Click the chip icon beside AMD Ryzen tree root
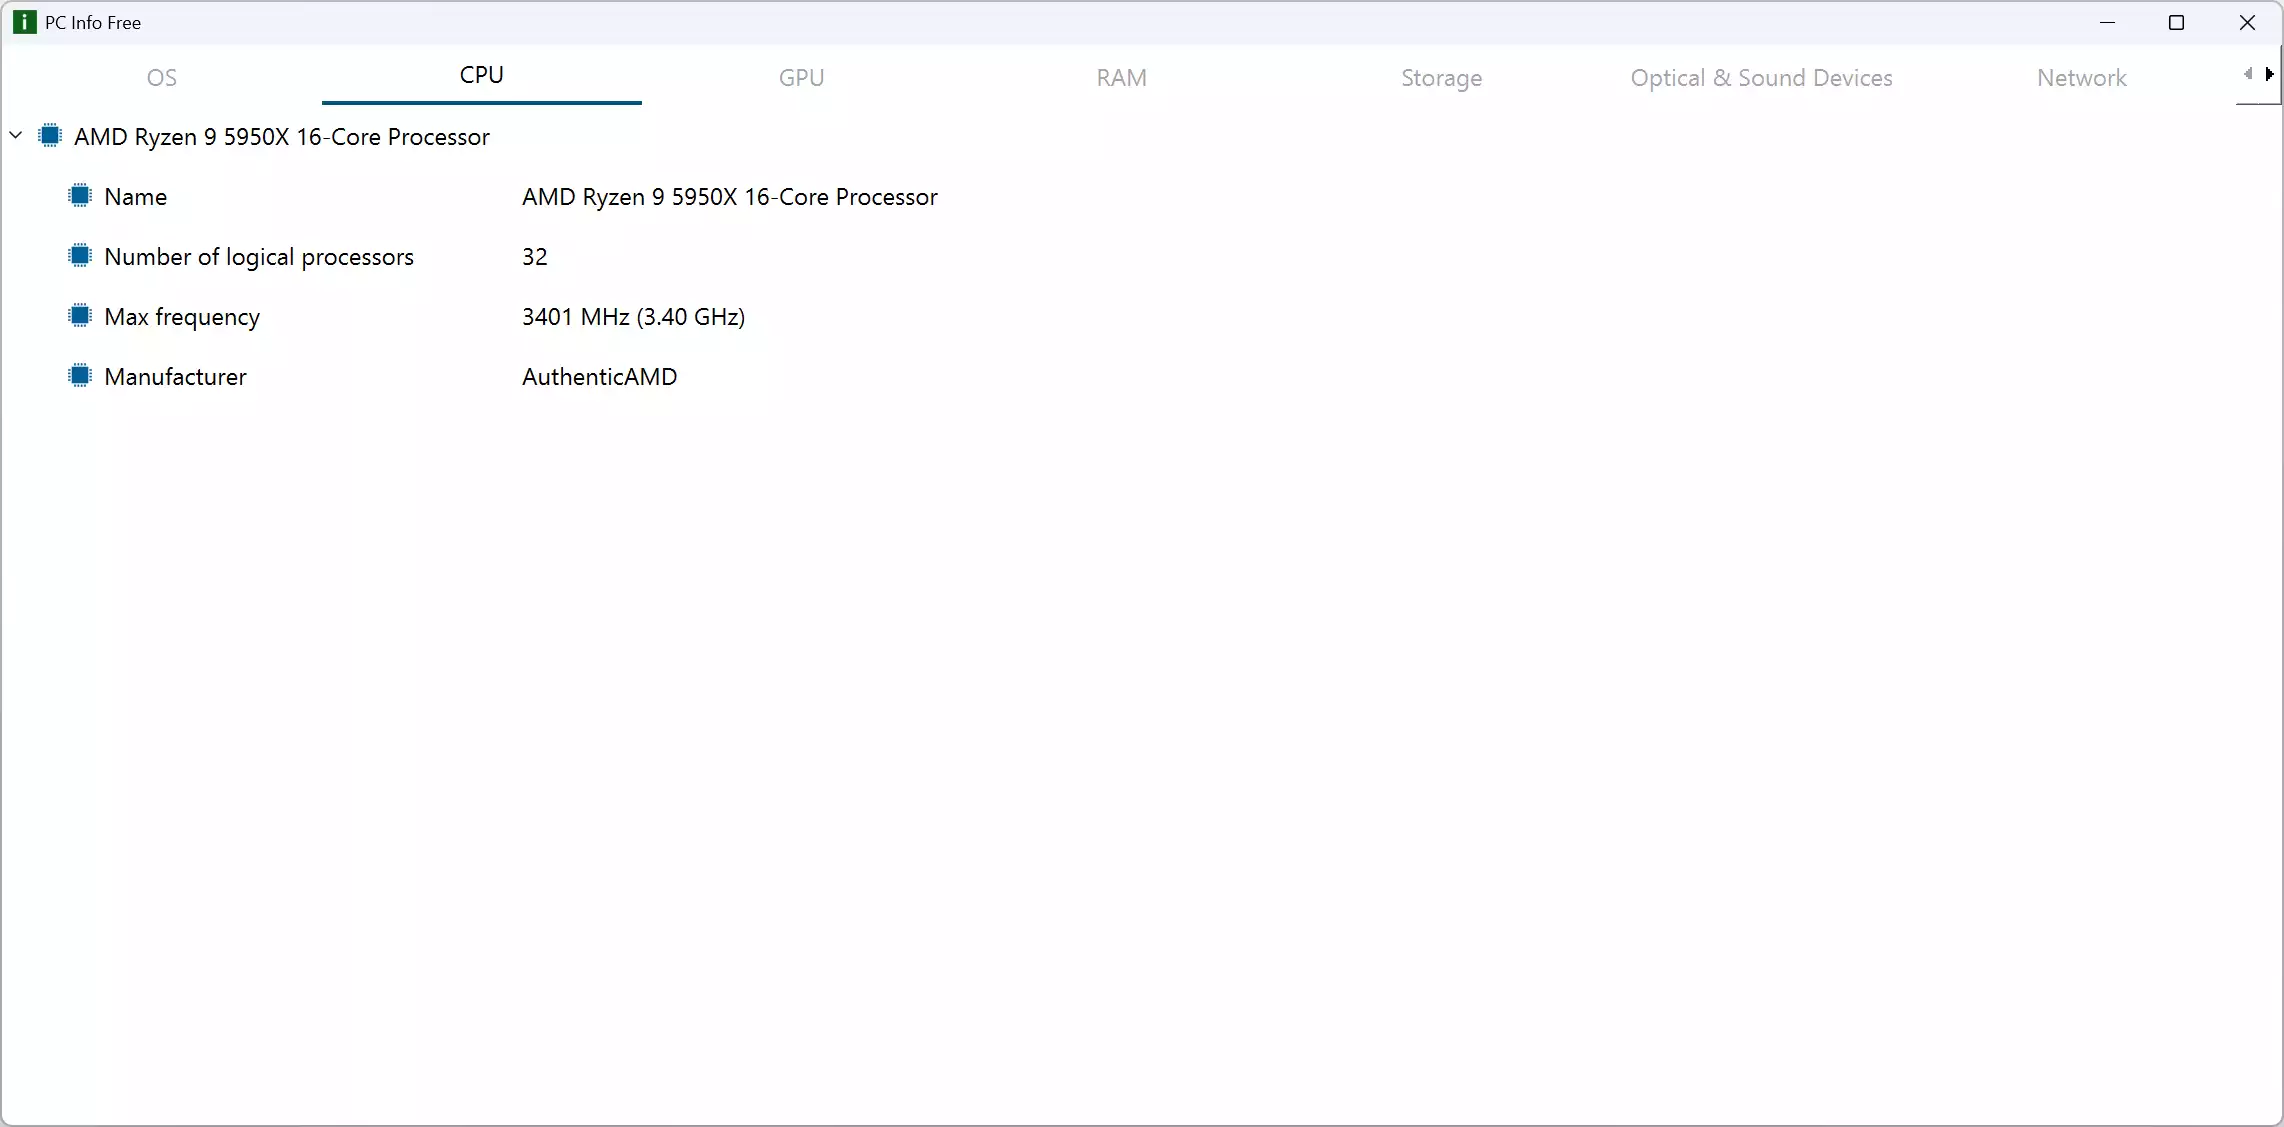 pos(50,136)
